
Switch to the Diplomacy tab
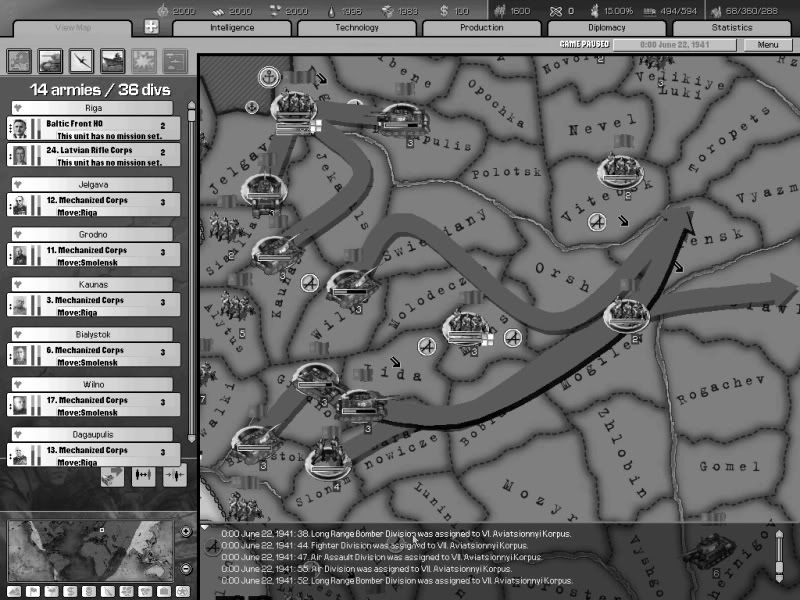(606, 27)
